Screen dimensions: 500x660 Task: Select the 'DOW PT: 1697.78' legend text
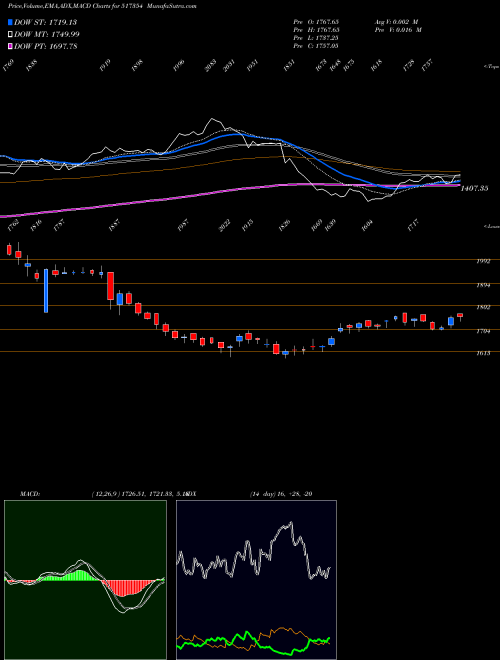[x=46, y=46]
